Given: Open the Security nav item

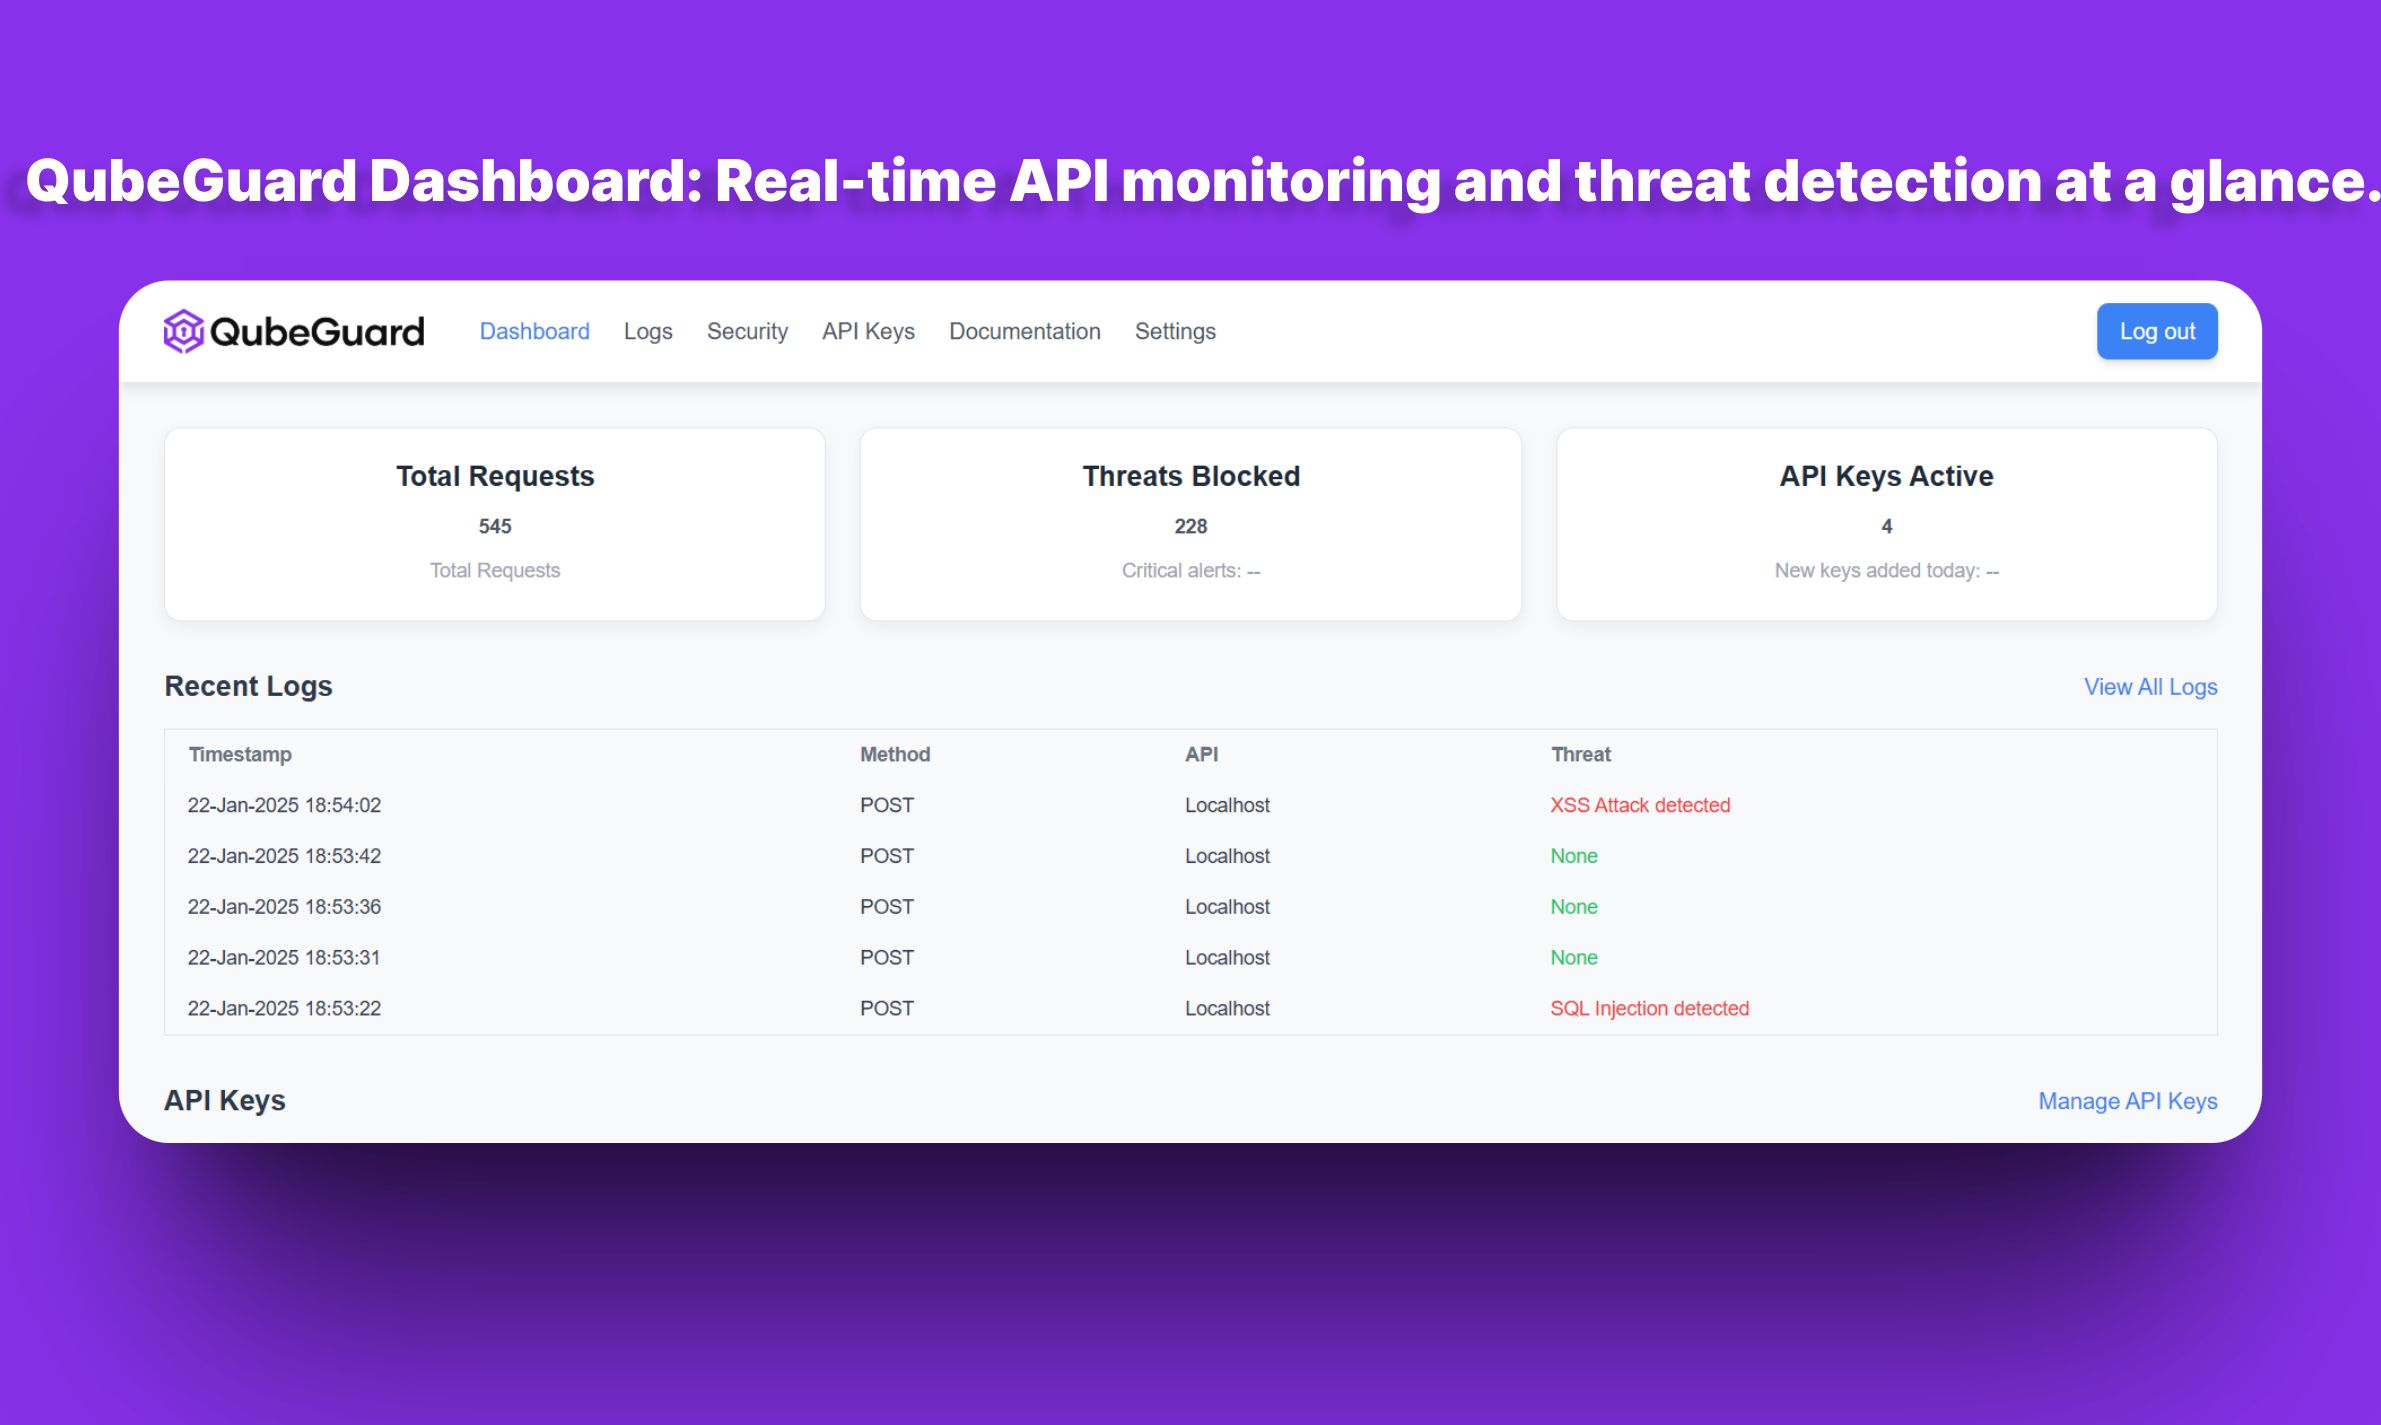Looking at the screenshot, I should pyautogui.click(x=747, y=331).
